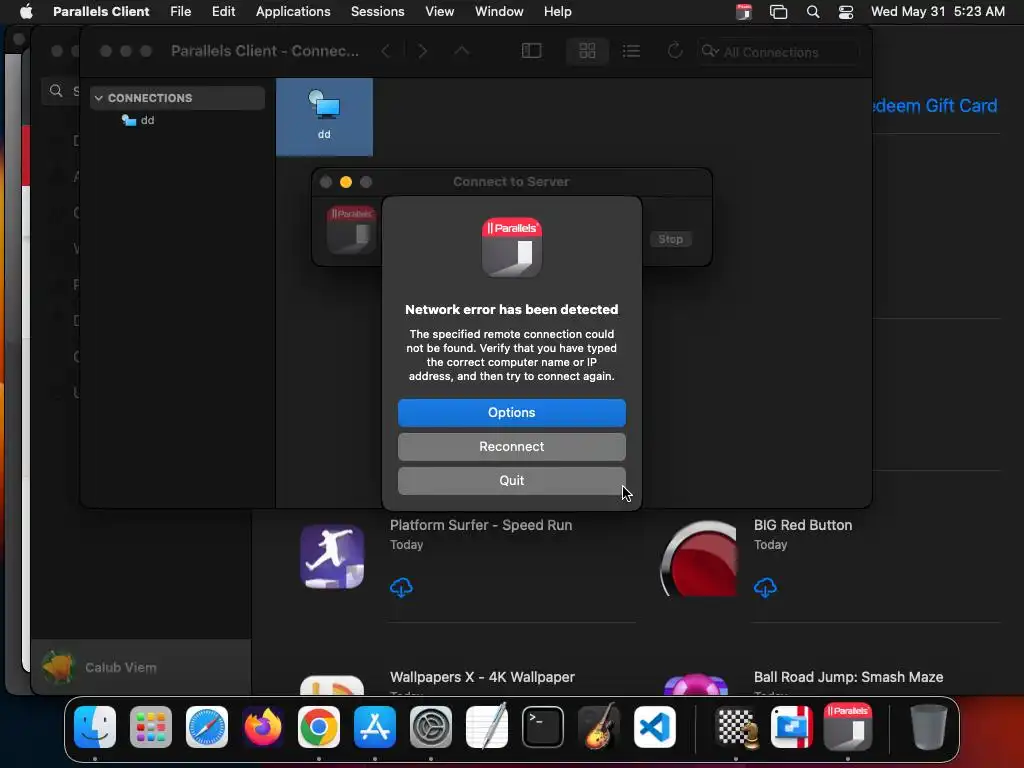Image resolution: width=1024 pixels, height=768 pixels.
Task: Open Finder from the Dock
Action: click(x=95, y=727)
